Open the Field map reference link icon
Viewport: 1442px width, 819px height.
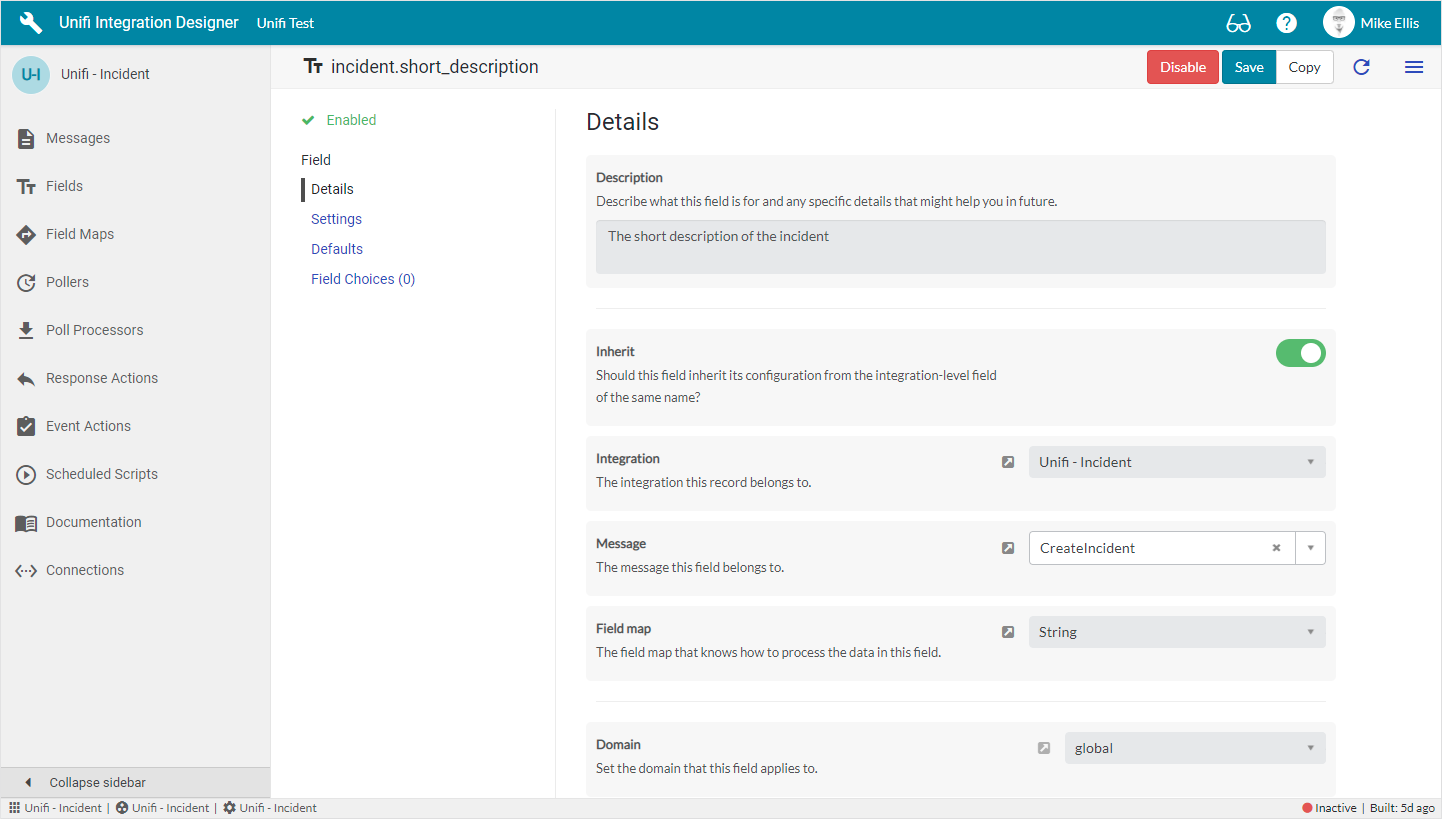click(1008, 632)
